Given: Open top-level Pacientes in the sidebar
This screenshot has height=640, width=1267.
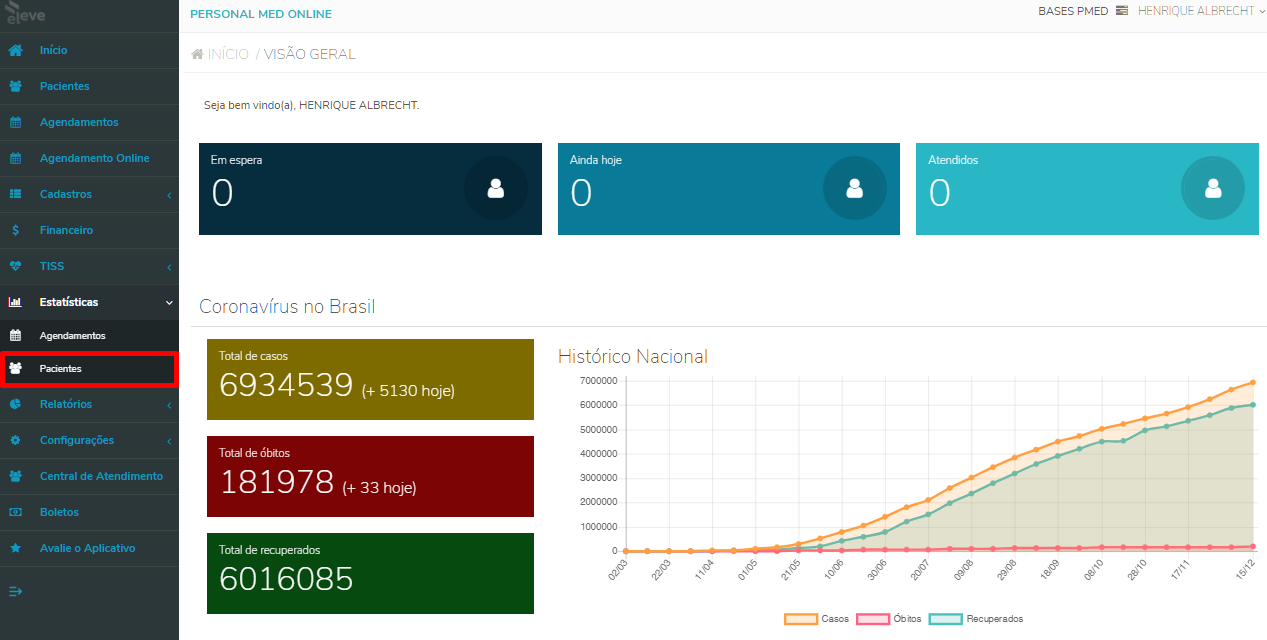Looking at the screenshot, I should coord(89,86).
